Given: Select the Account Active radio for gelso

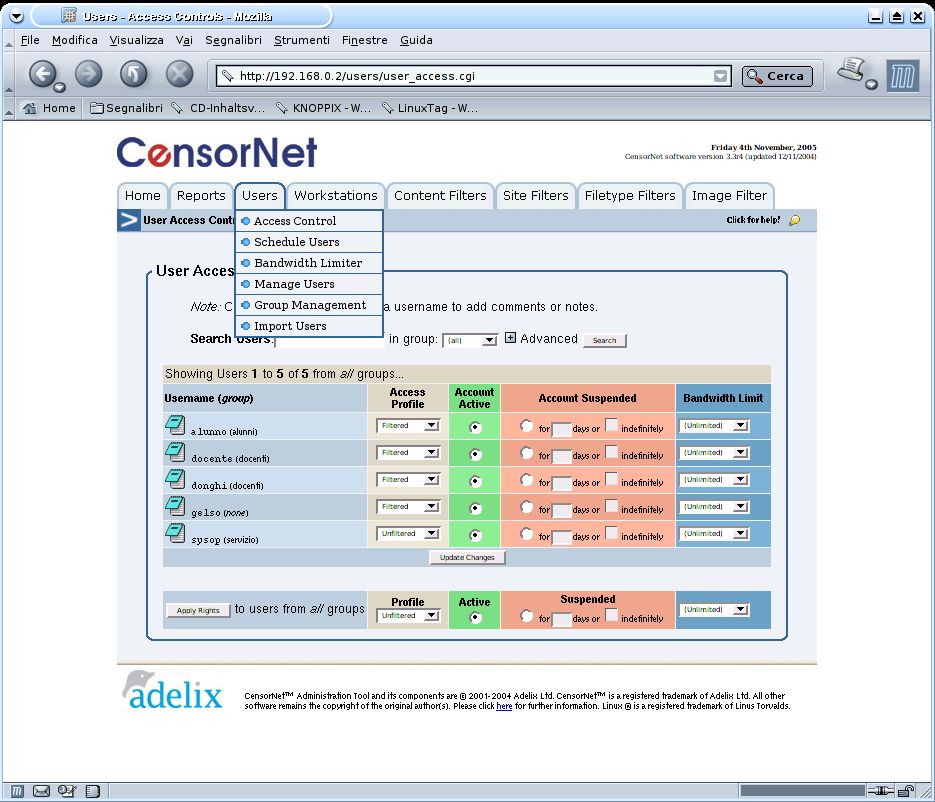Looking at the screenshot, I should pos(475,508).
